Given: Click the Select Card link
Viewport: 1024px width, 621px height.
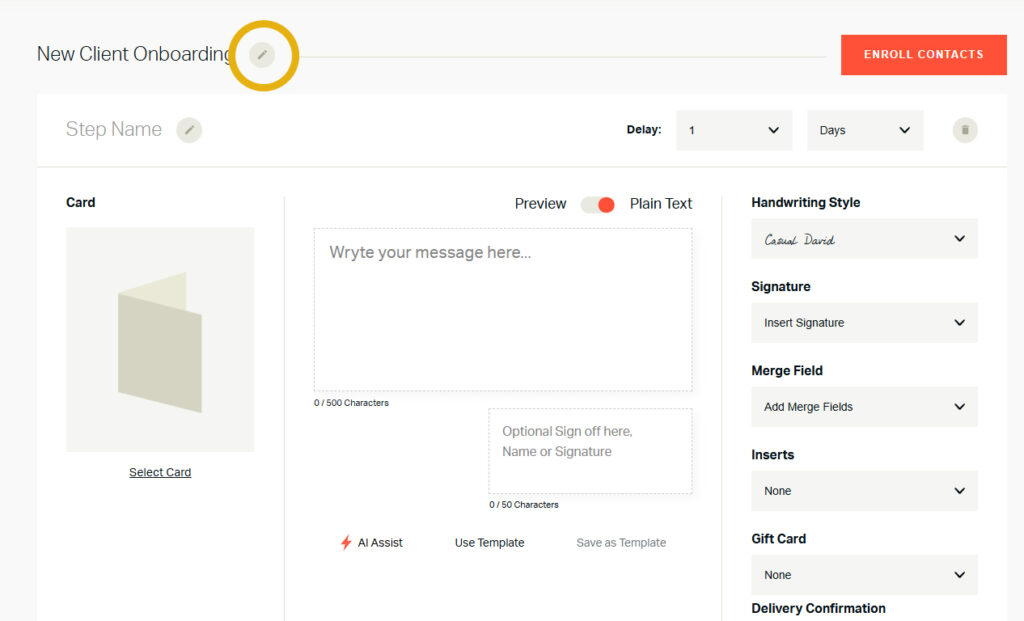Looking at the screenshot, I should 160,472.
